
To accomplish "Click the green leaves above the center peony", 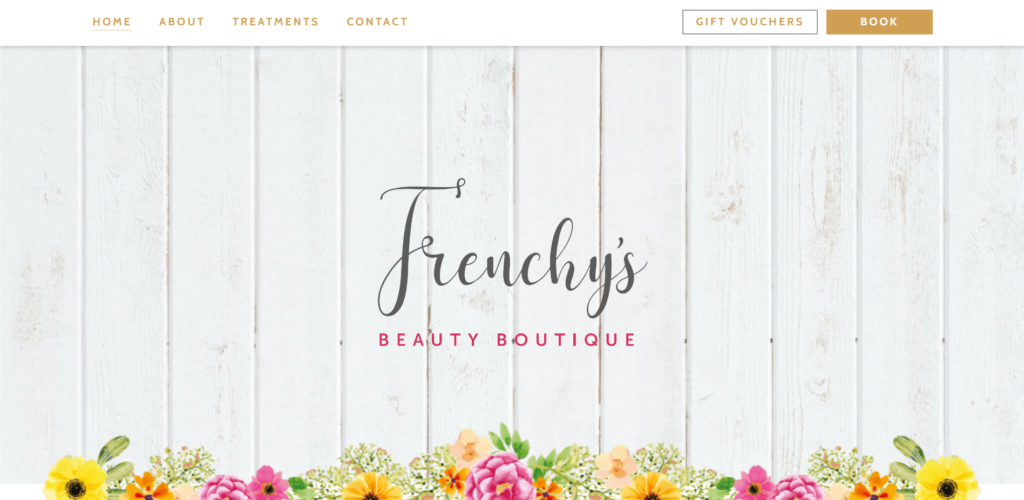I will tap(511, 439).
